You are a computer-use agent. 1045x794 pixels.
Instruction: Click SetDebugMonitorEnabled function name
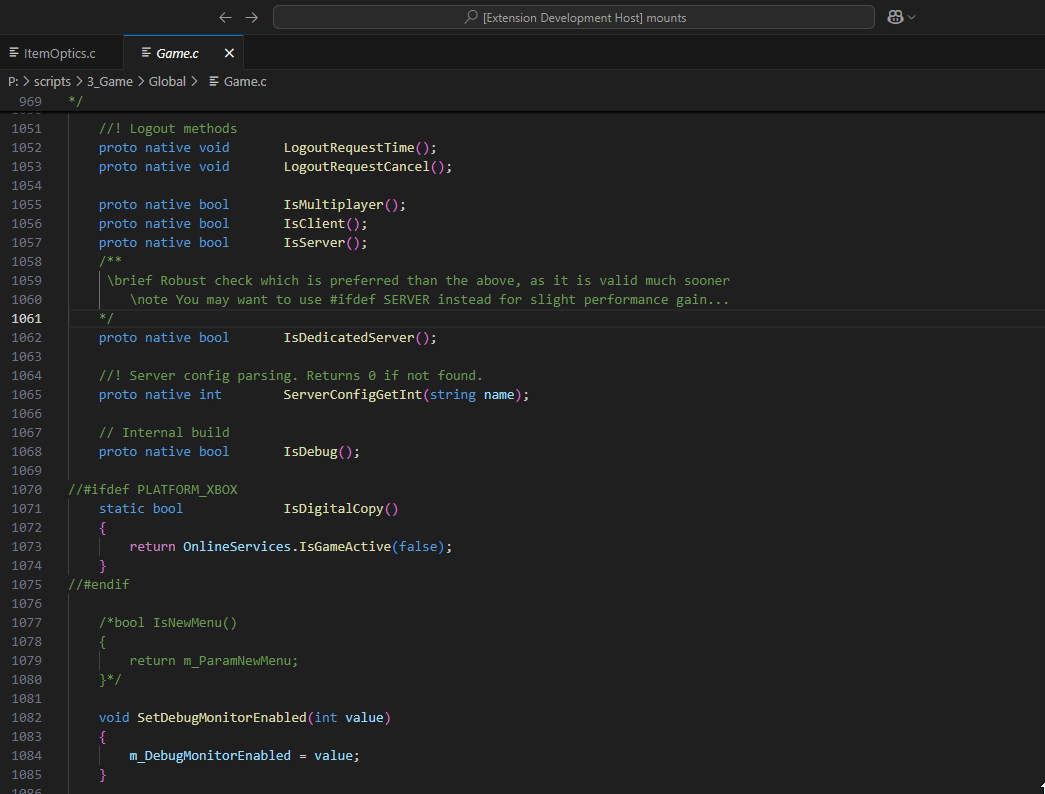[x=222, y=717]
